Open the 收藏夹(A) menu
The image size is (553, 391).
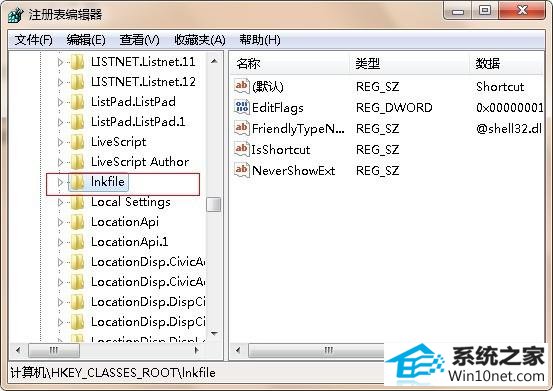coord(200,40)
